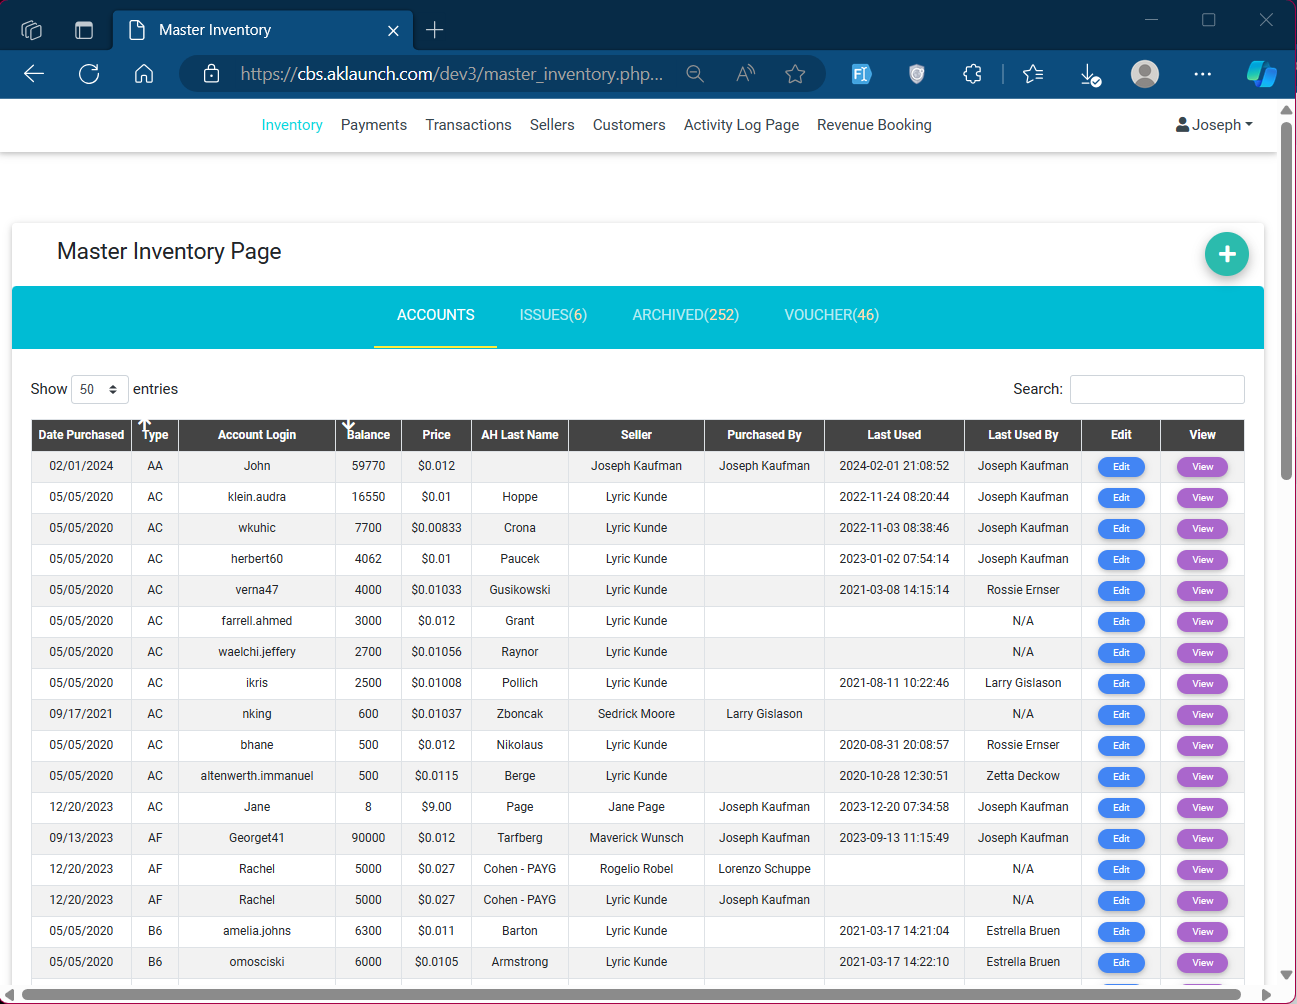Click browser profile avatar icon
The image size is (1297, 1004).
(1144, 74)
